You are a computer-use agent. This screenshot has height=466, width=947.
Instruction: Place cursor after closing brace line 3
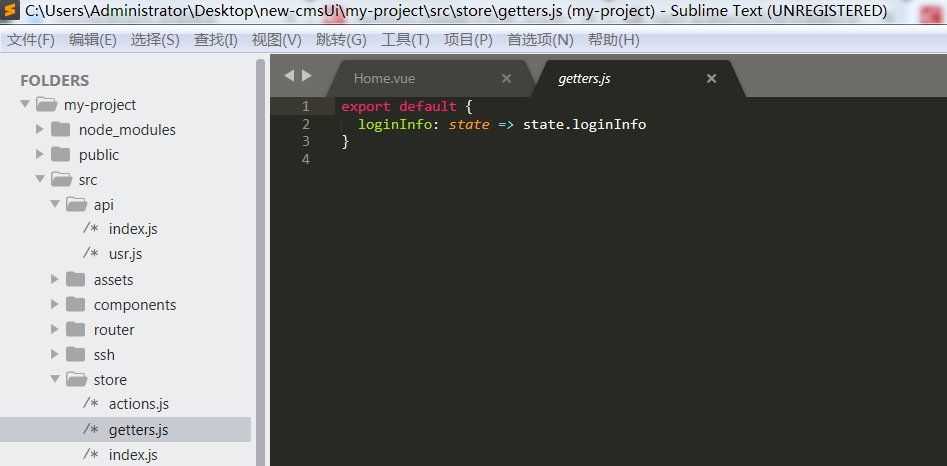pos(350,142)
